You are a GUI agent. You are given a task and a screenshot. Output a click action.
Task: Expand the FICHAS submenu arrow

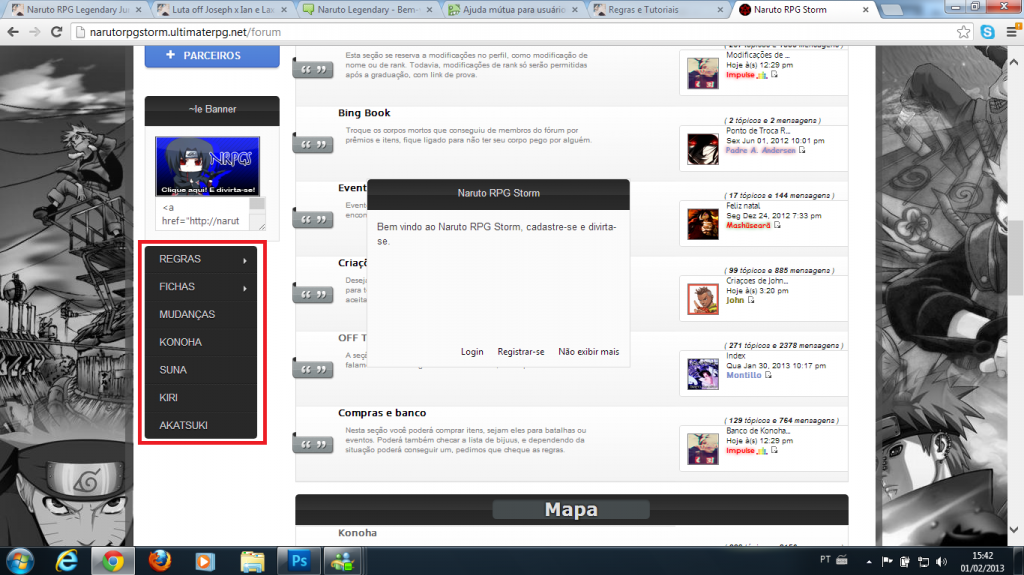click(245, 288)
